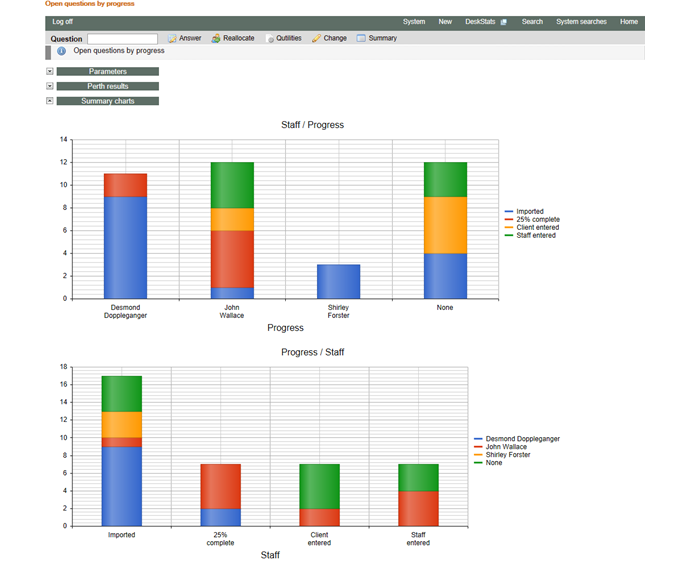Click the Reallocate people icon
Screen dimensions: 693x564
coord(216,38)
